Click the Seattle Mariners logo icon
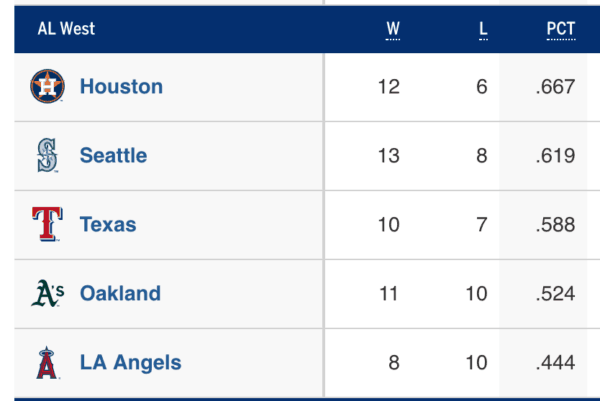 click(x=47, y=156)
